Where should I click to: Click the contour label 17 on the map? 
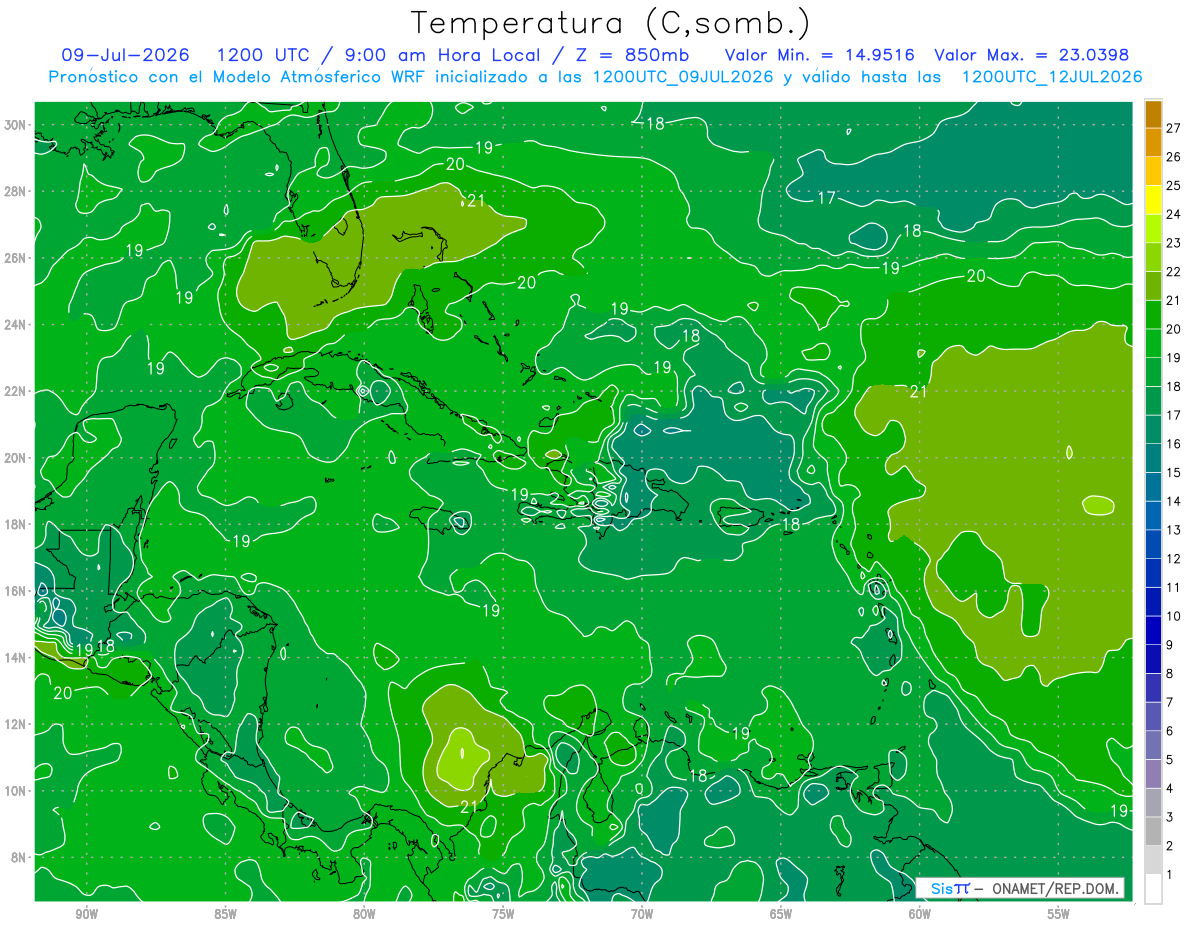(x=826, y=198)
